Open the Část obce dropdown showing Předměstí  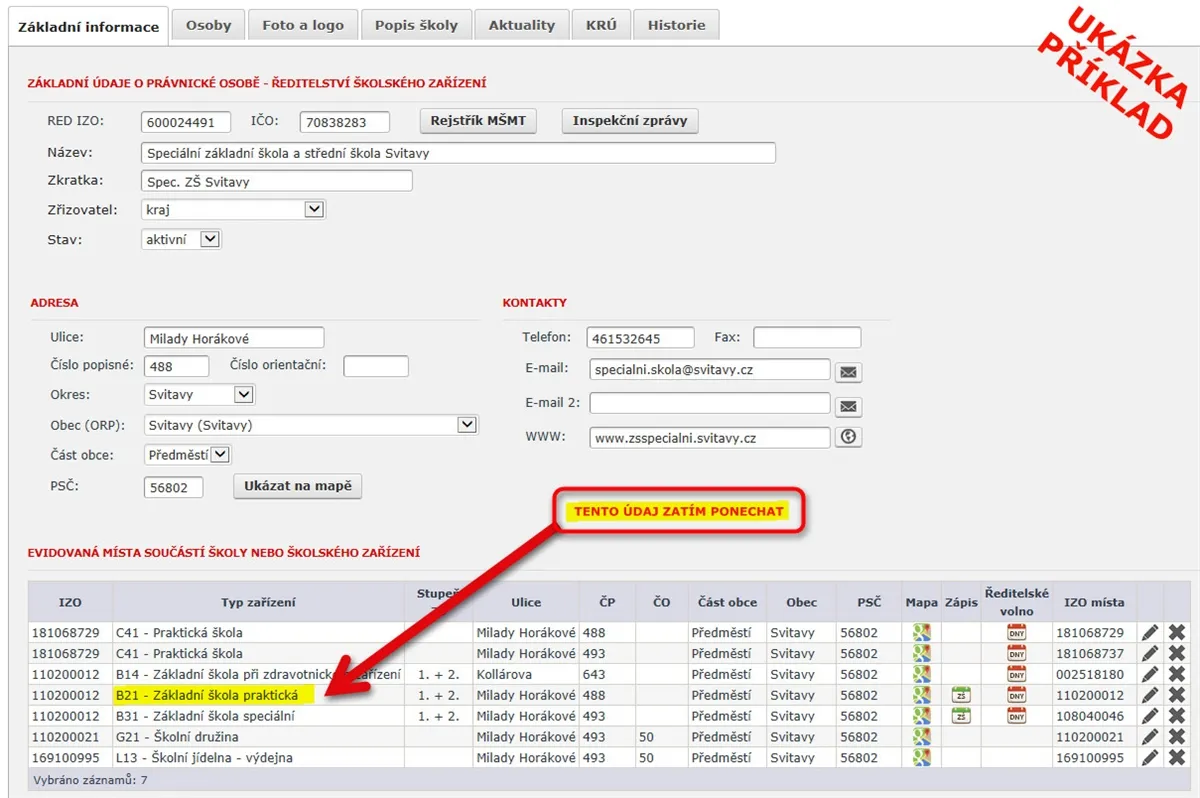coord(188,455)
